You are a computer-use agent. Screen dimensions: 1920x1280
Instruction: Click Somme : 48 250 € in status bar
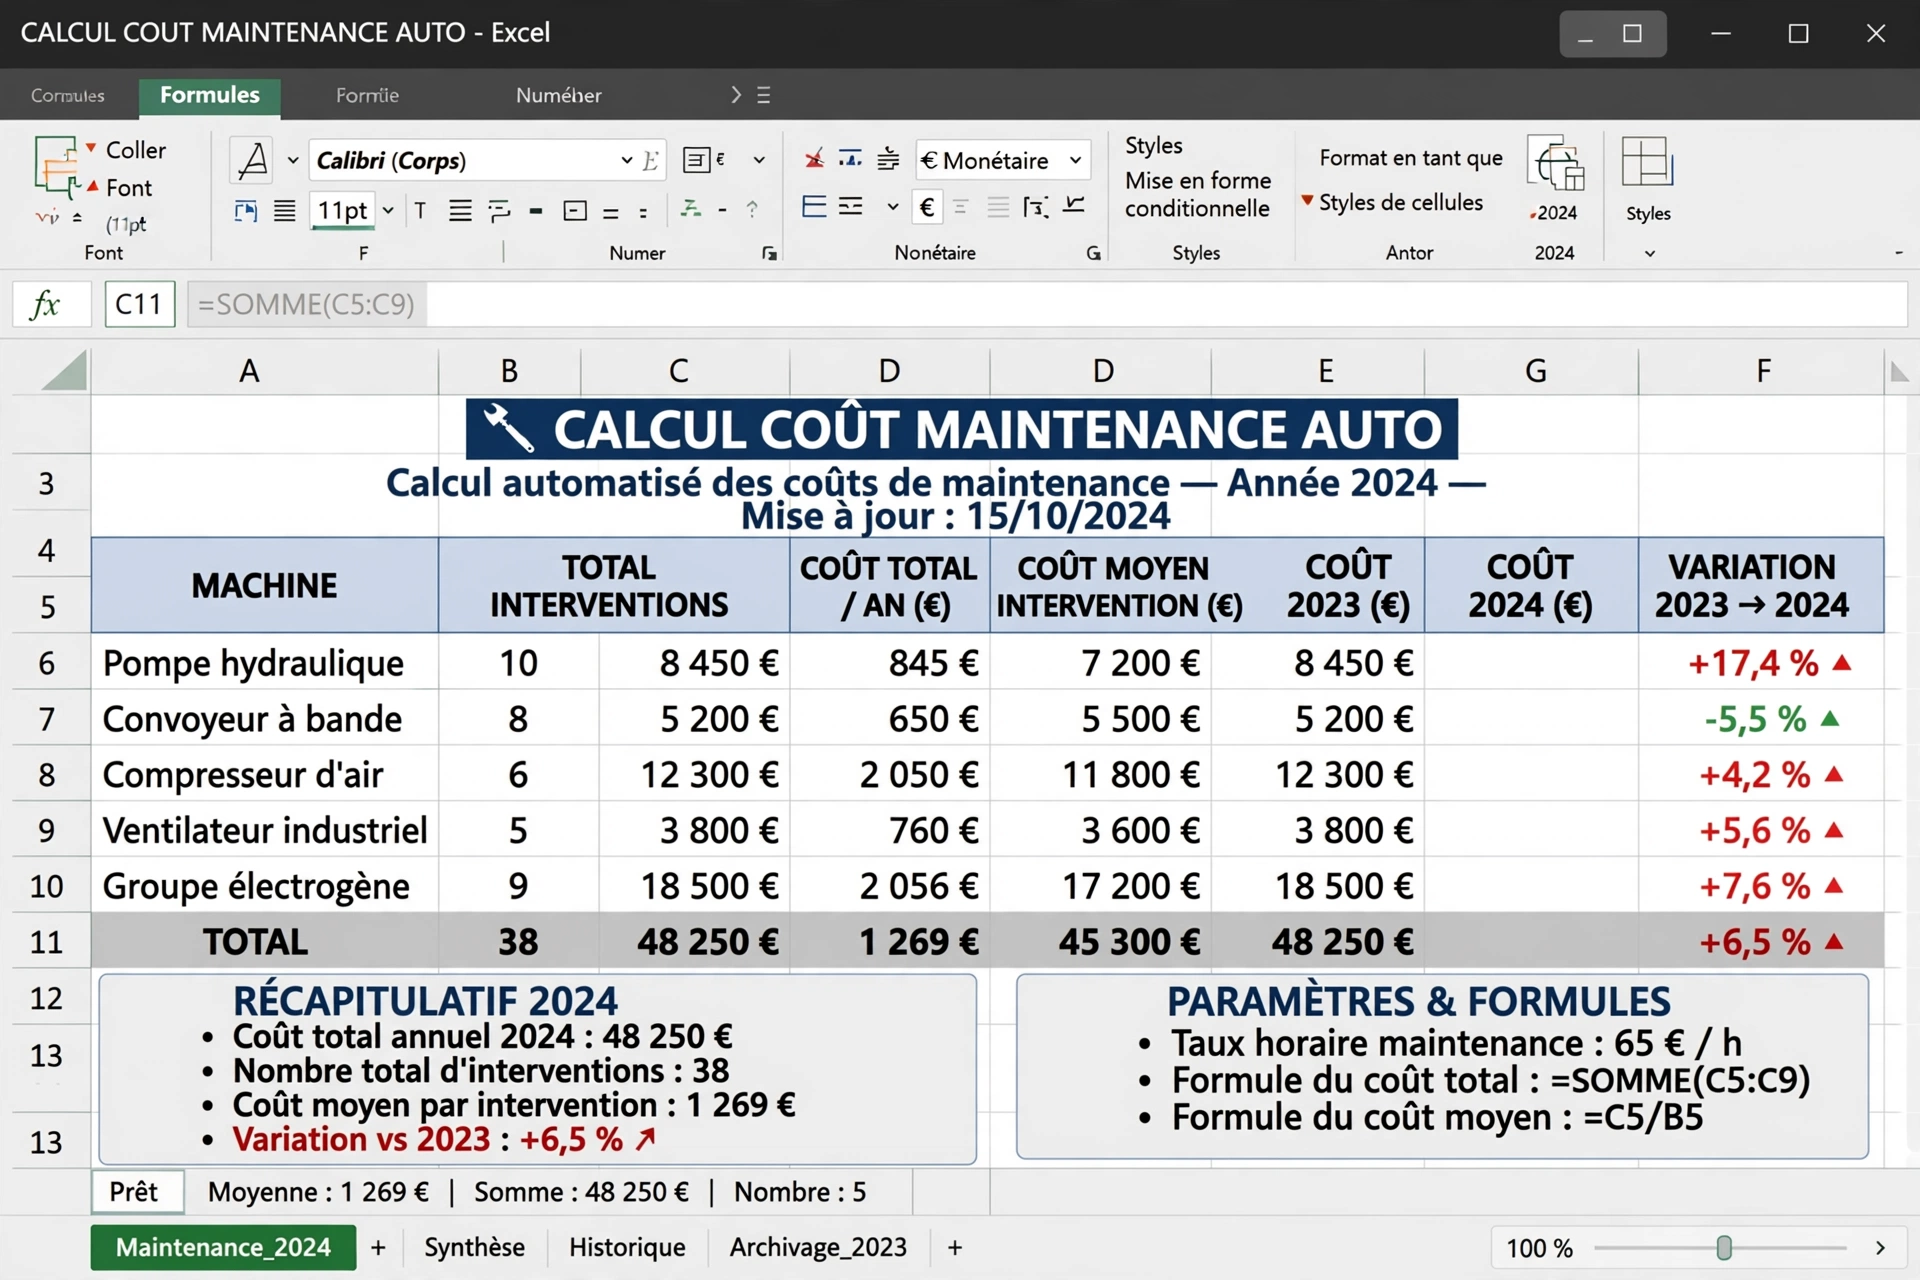pos(581,1192)
